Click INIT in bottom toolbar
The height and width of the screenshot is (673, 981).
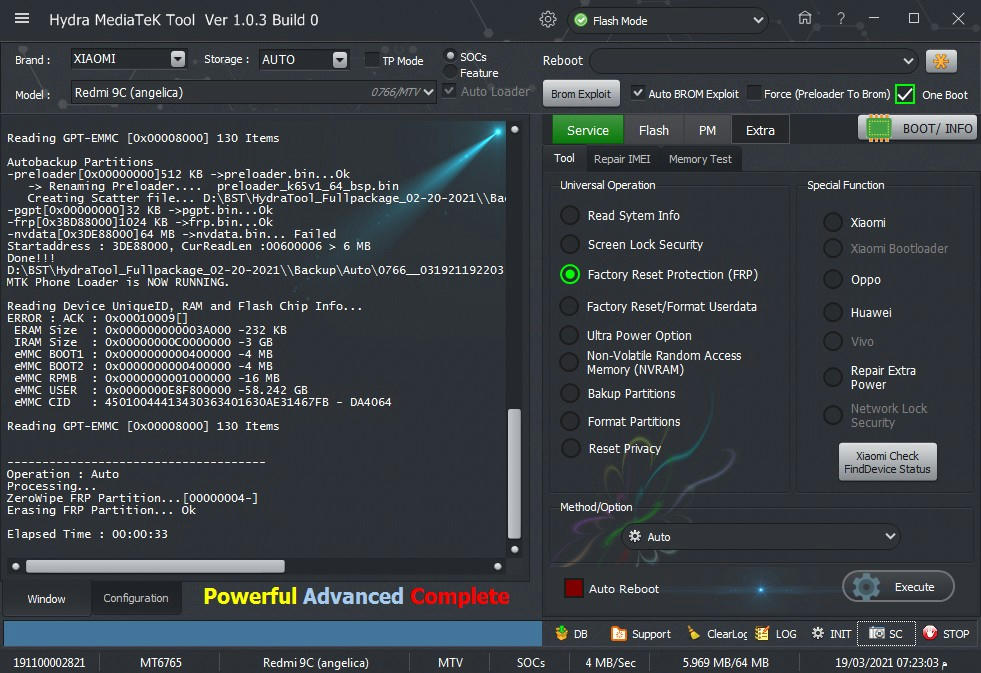tap(831, 634)
